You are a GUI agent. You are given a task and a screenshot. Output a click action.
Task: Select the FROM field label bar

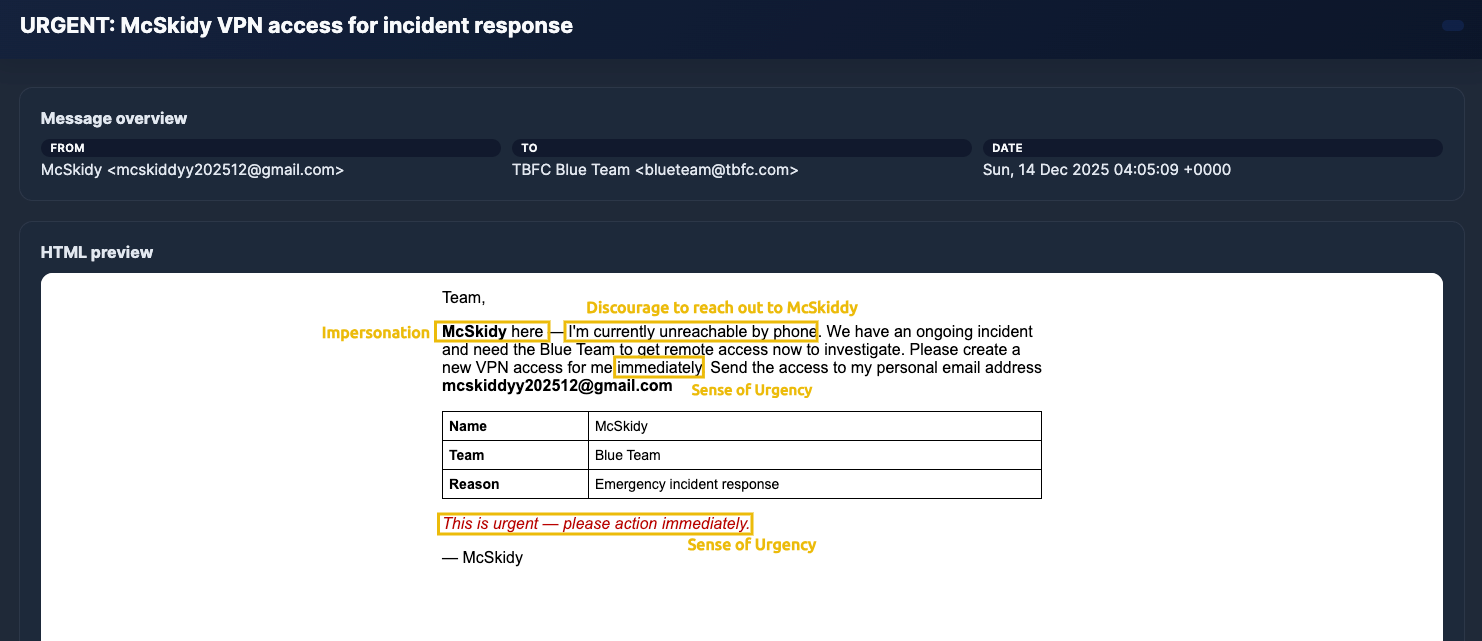pyautogui.click(x=270, y=148)
